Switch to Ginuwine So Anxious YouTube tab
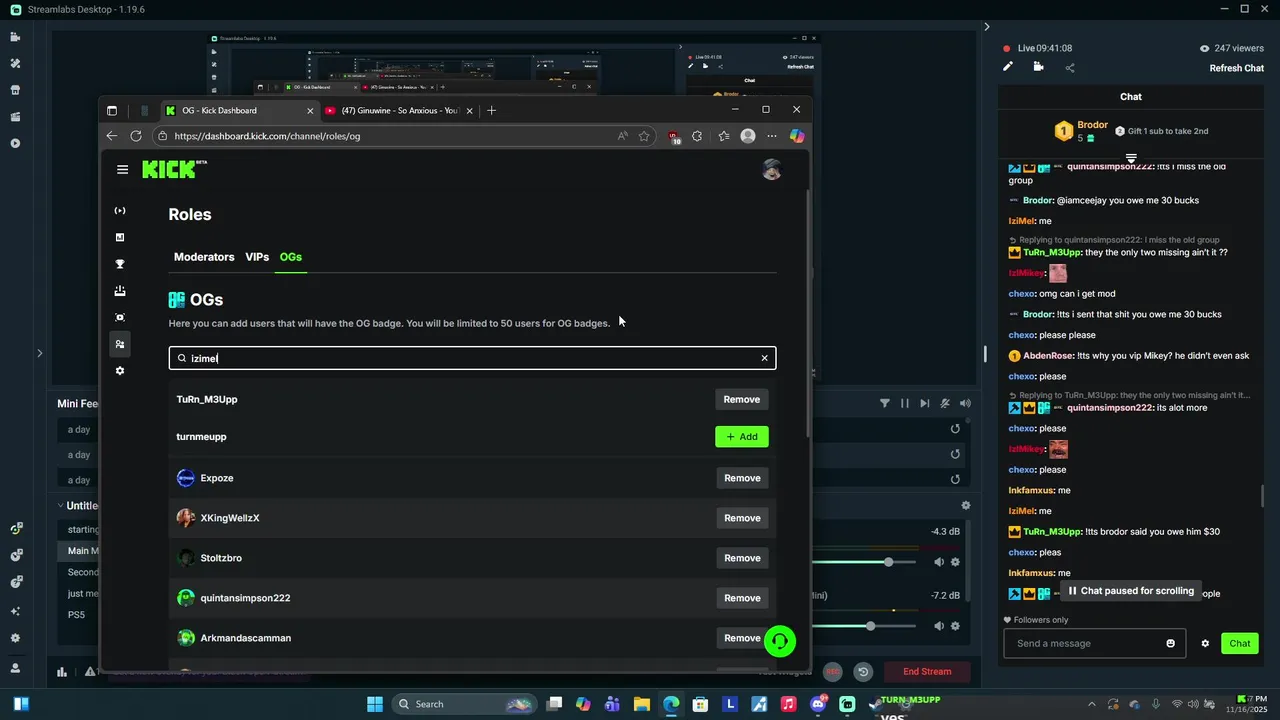1280x720 pixels. (x=399, y=110)
